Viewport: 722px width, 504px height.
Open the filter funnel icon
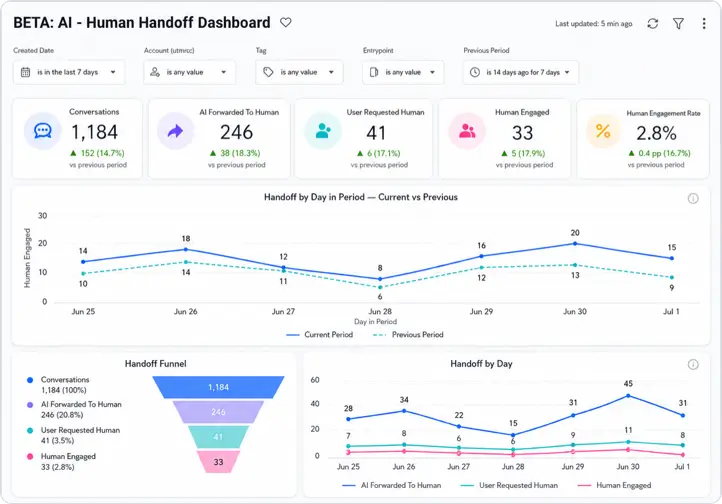point(678,23)
